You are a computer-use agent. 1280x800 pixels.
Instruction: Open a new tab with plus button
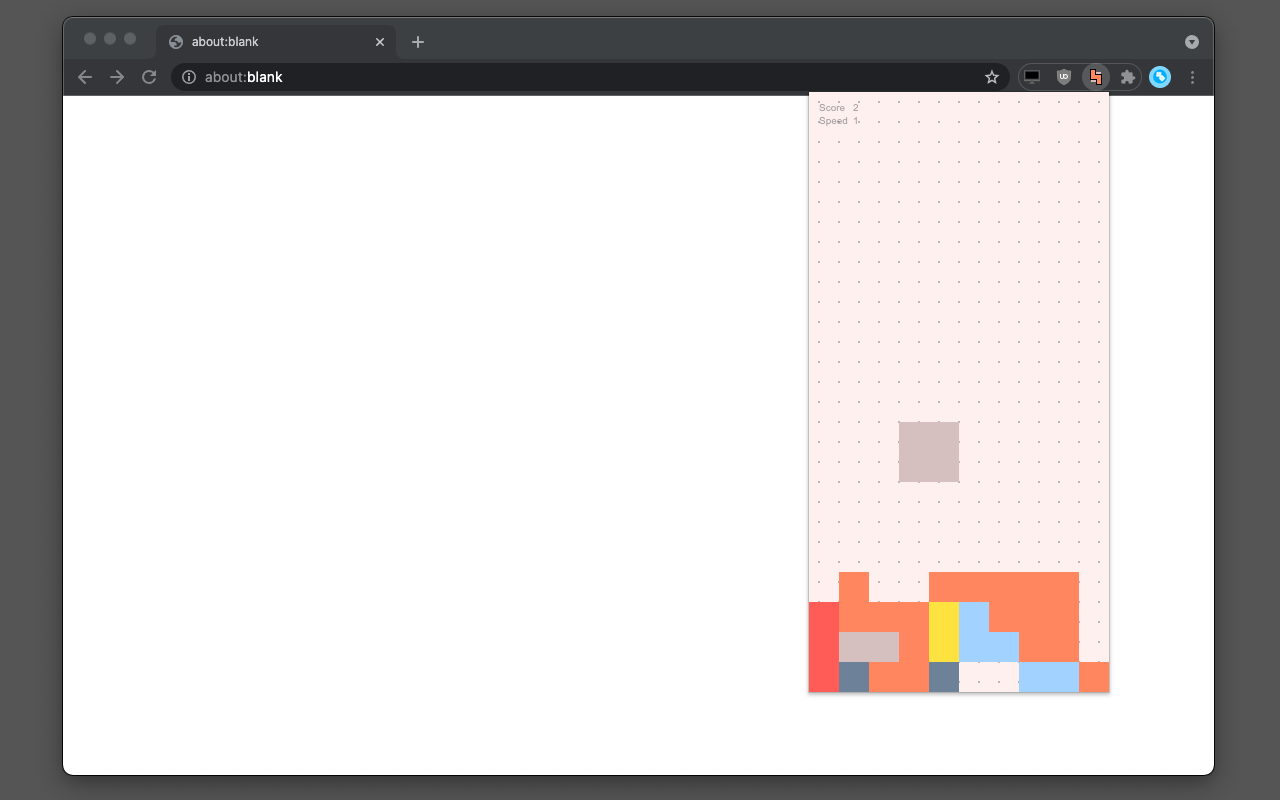point(418,42)
